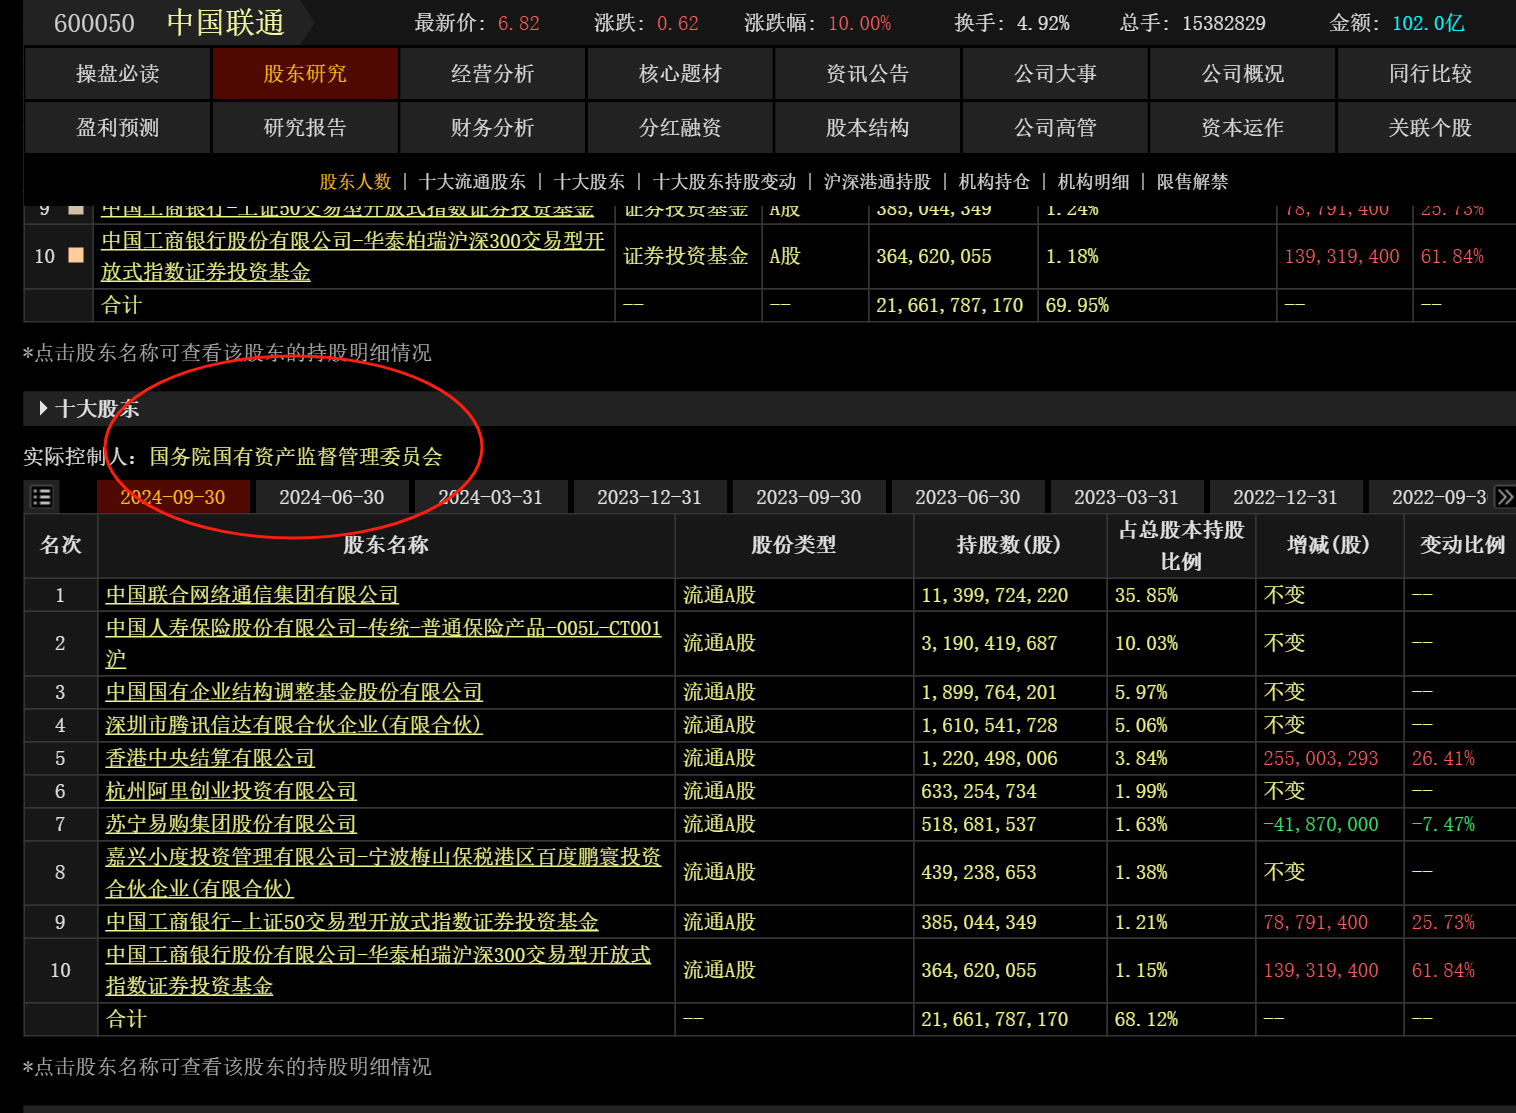Click the 股东名称 column header

click(386, 545)
